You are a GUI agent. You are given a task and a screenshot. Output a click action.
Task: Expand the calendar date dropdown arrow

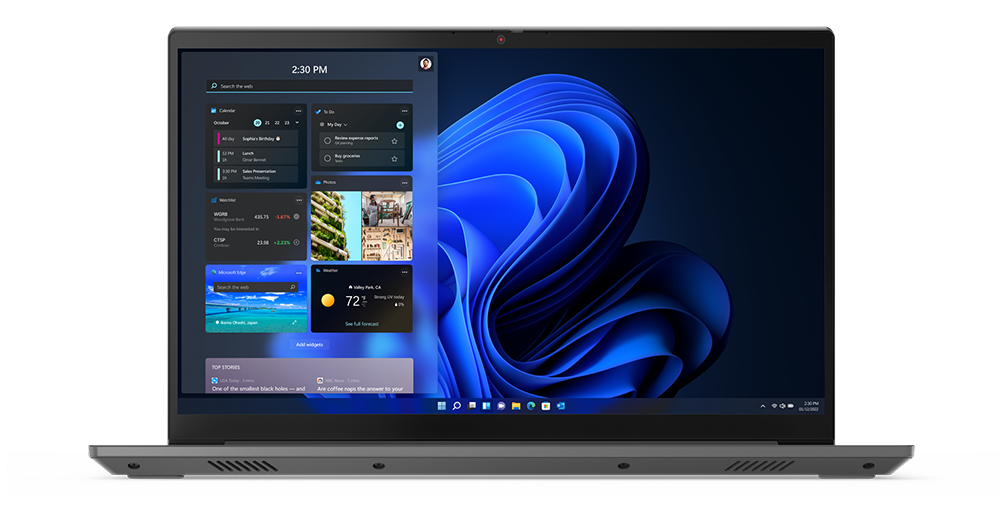point(297,122)
